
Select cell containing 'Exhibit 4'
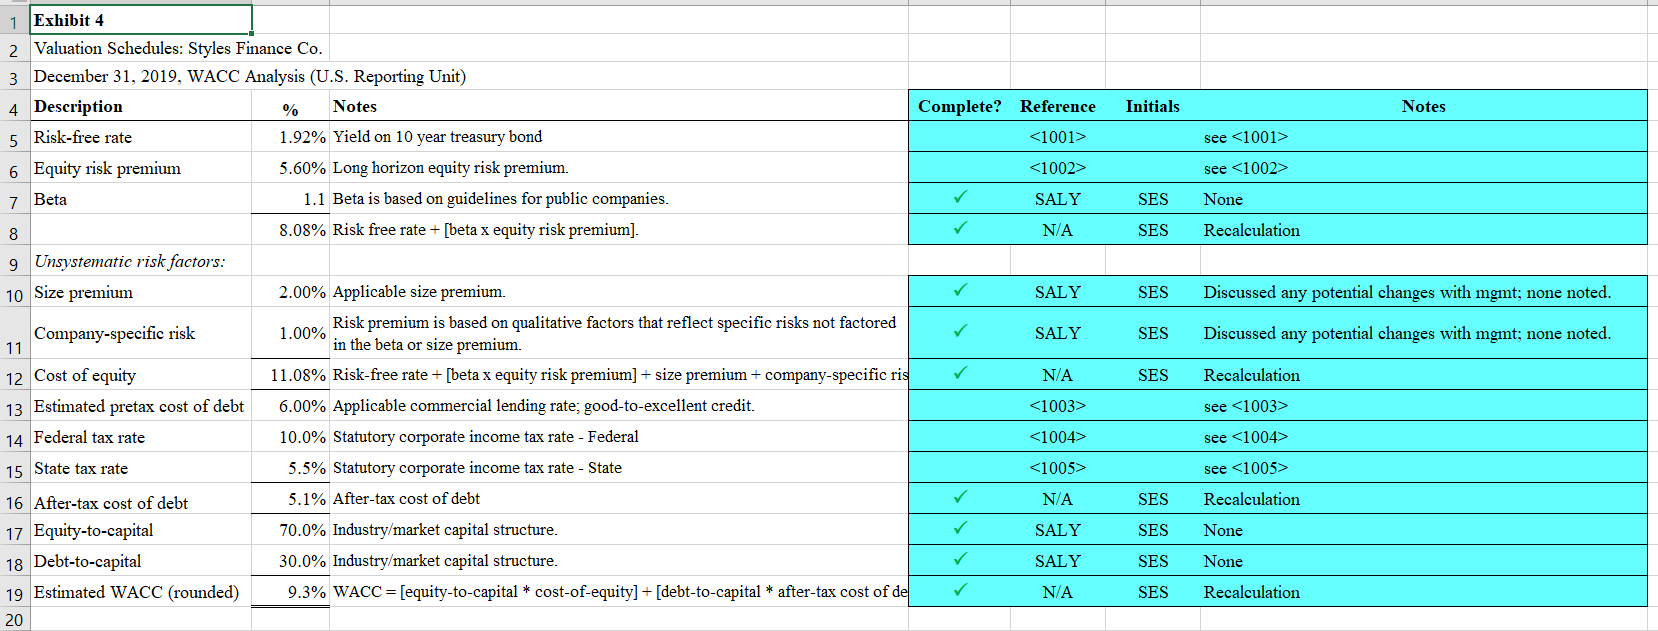coord(141,20)
